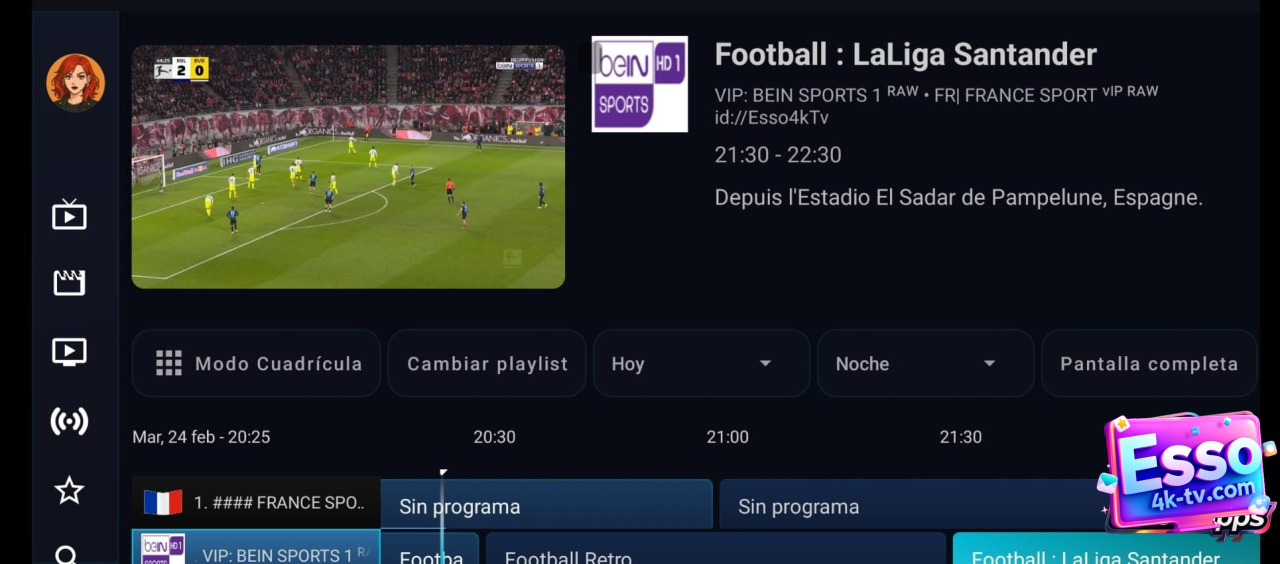Expand the Noche time-of-day dropdown
This screenshot has height=564, width=1280.
pos(925,364)
